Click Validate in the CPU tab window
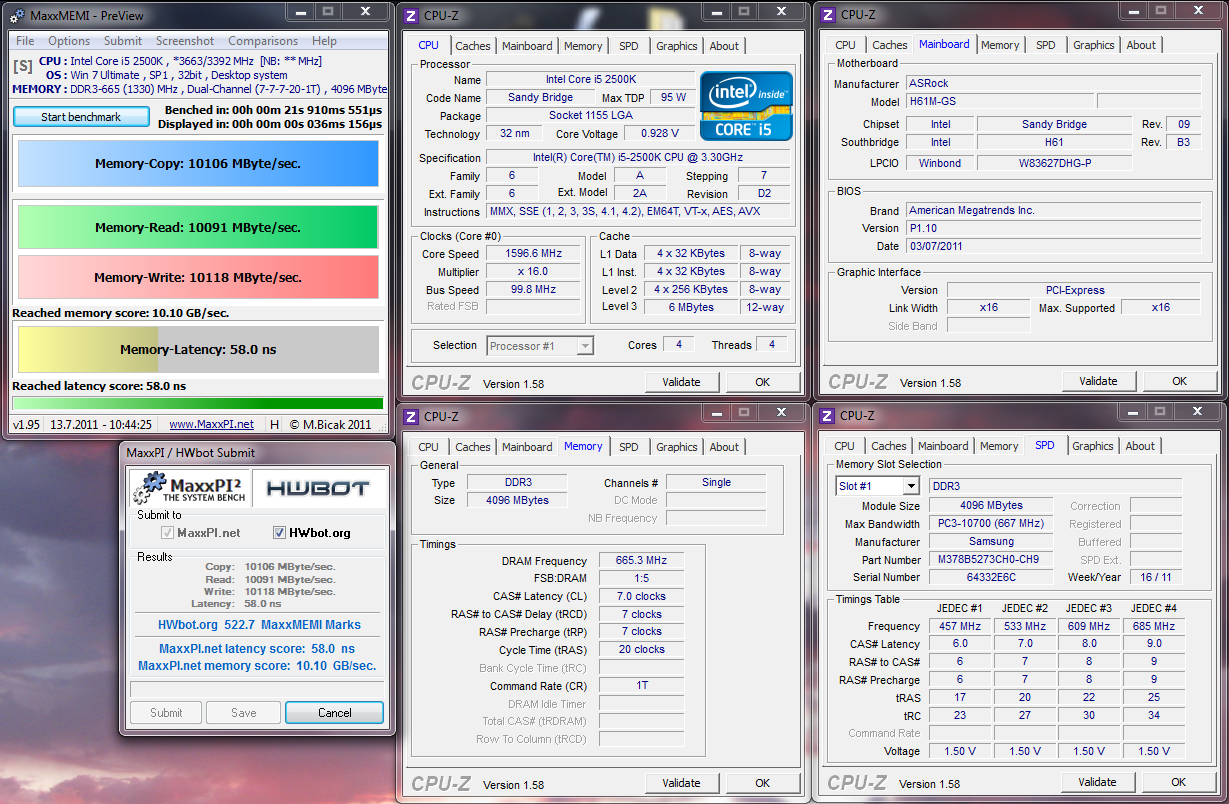Viewport: 1229px width, 804px height. [682, 382]
